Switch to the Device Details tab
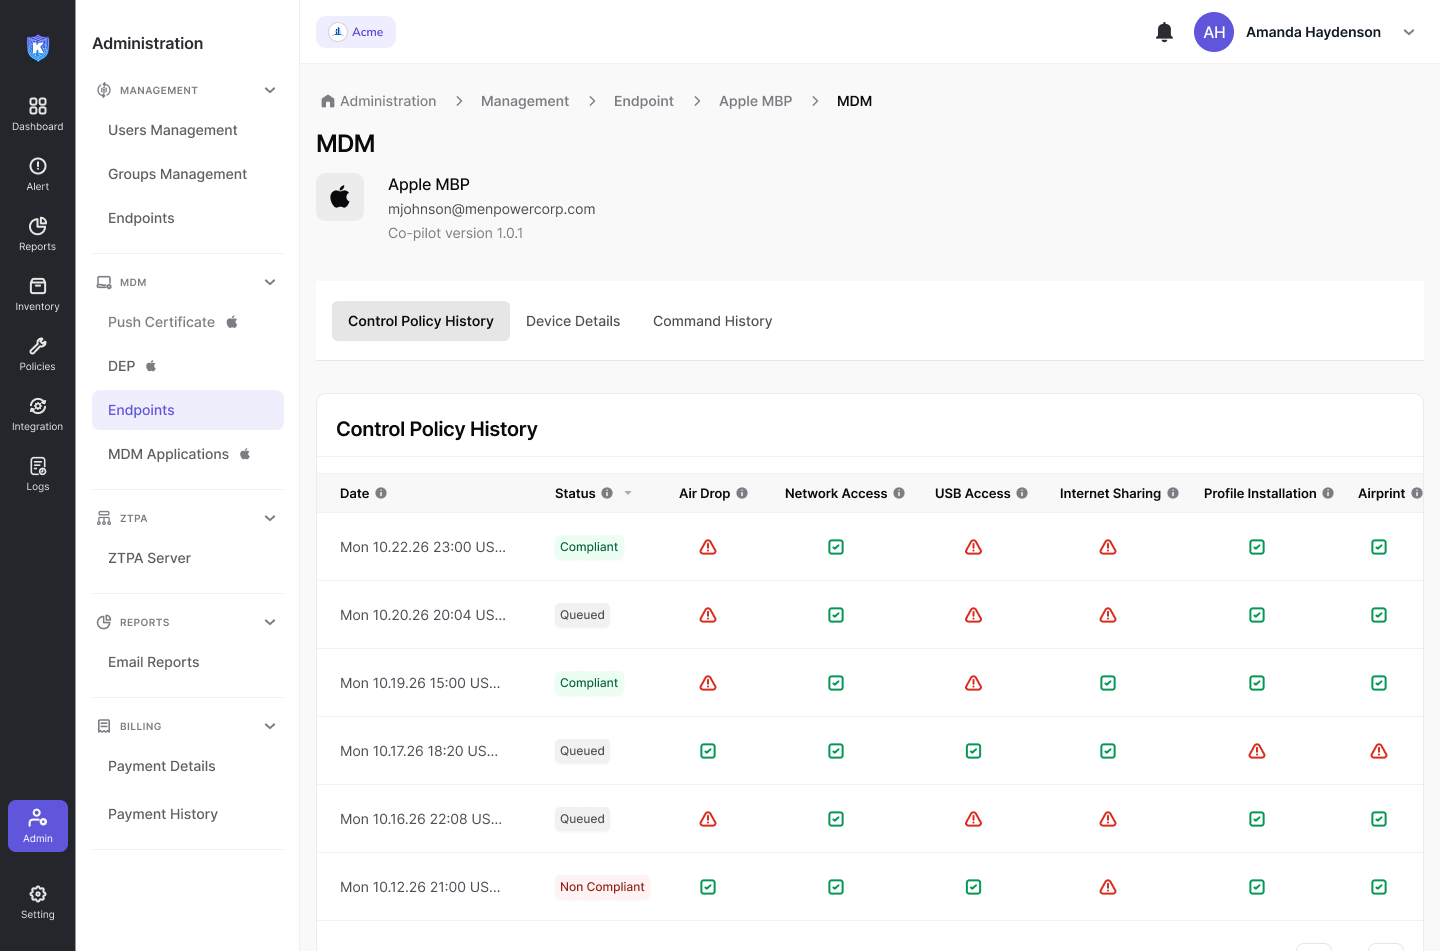Viewport: 1440px width, 951px height. pyautogui.click(x=573, y=321)
